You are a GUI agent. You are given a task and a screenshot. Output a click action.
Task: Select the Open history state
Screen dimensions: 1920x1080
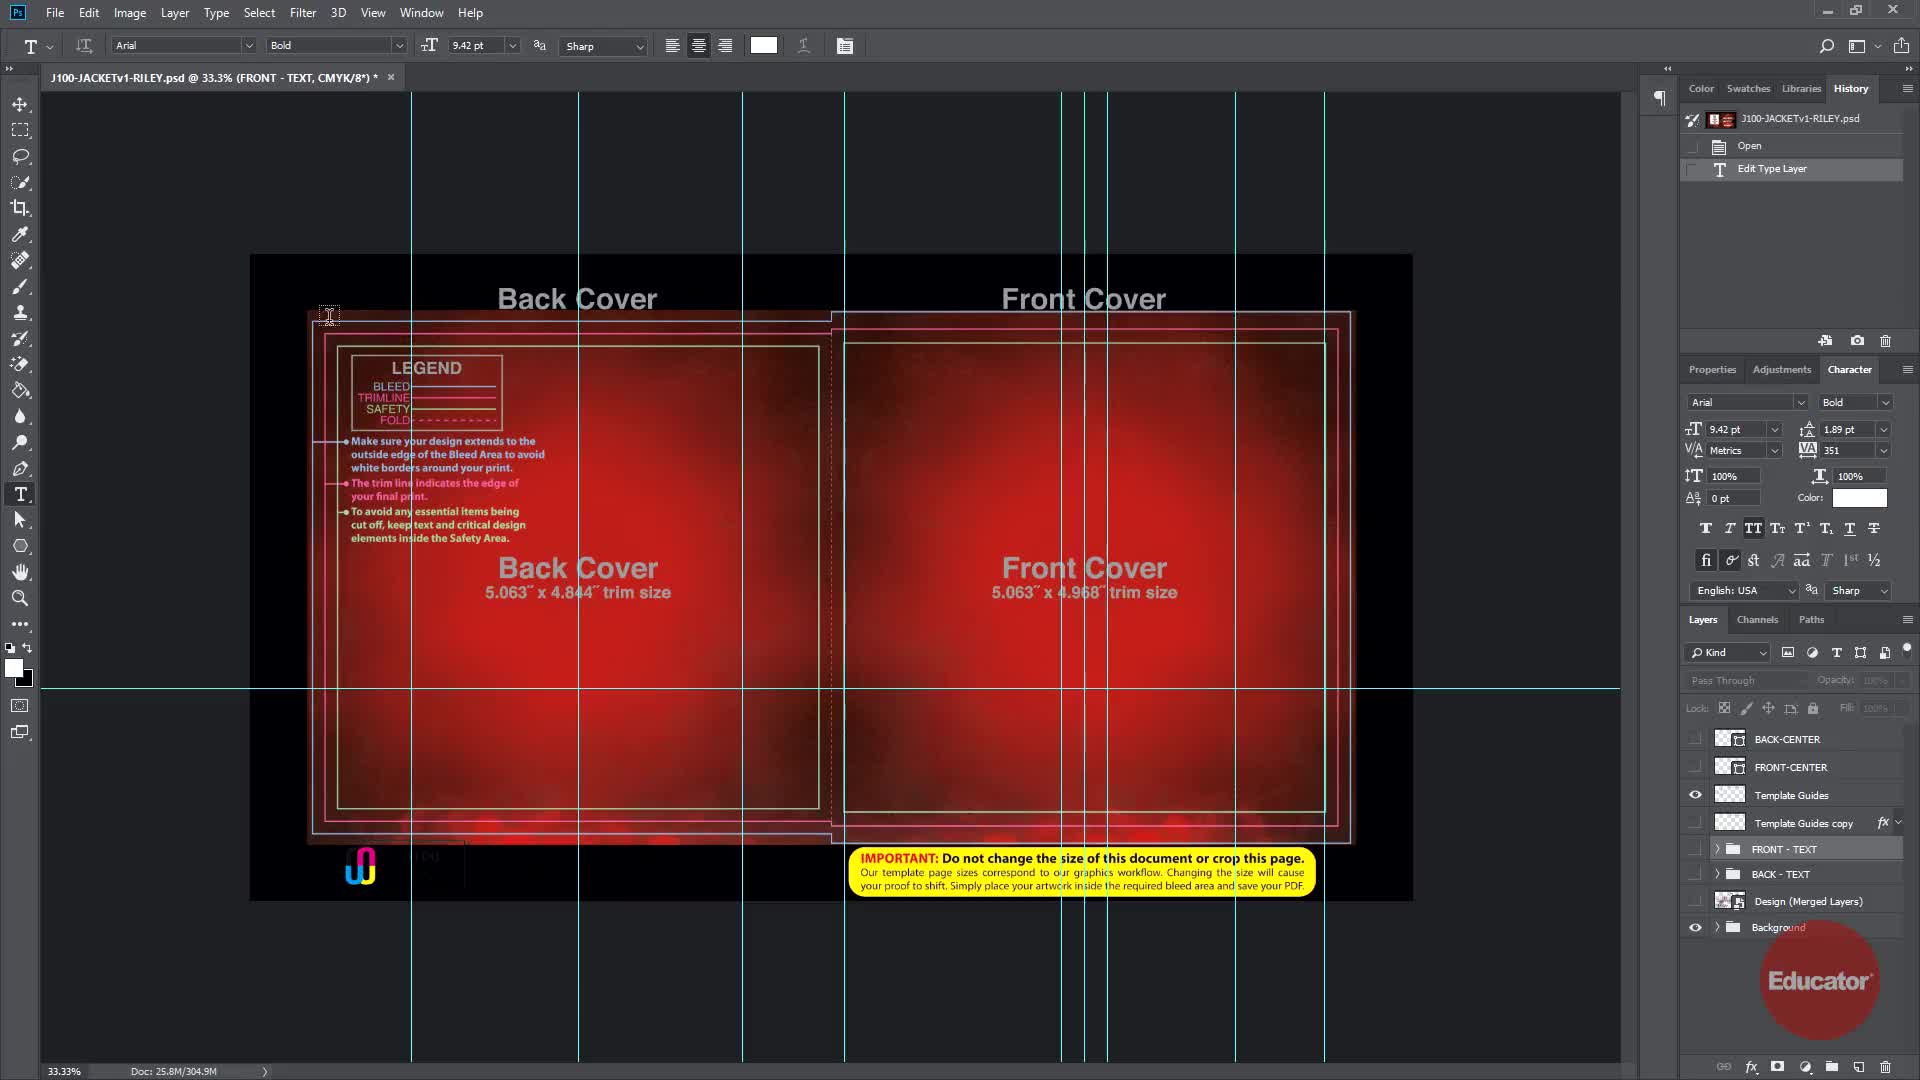pyautogui.click(x=1749, y=146)
